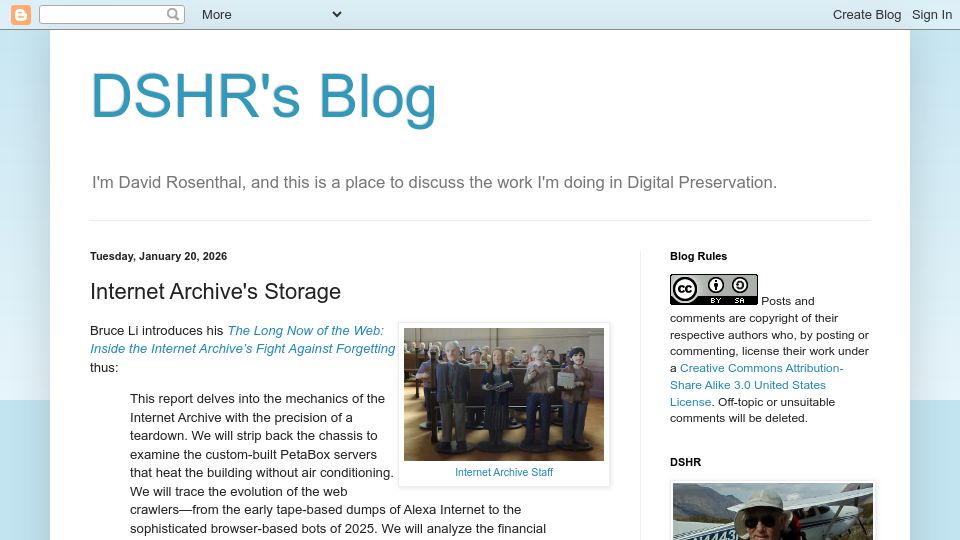The image size is (960, 540).
Task: Click the Sign In link
Action: [x=931, y=15]
